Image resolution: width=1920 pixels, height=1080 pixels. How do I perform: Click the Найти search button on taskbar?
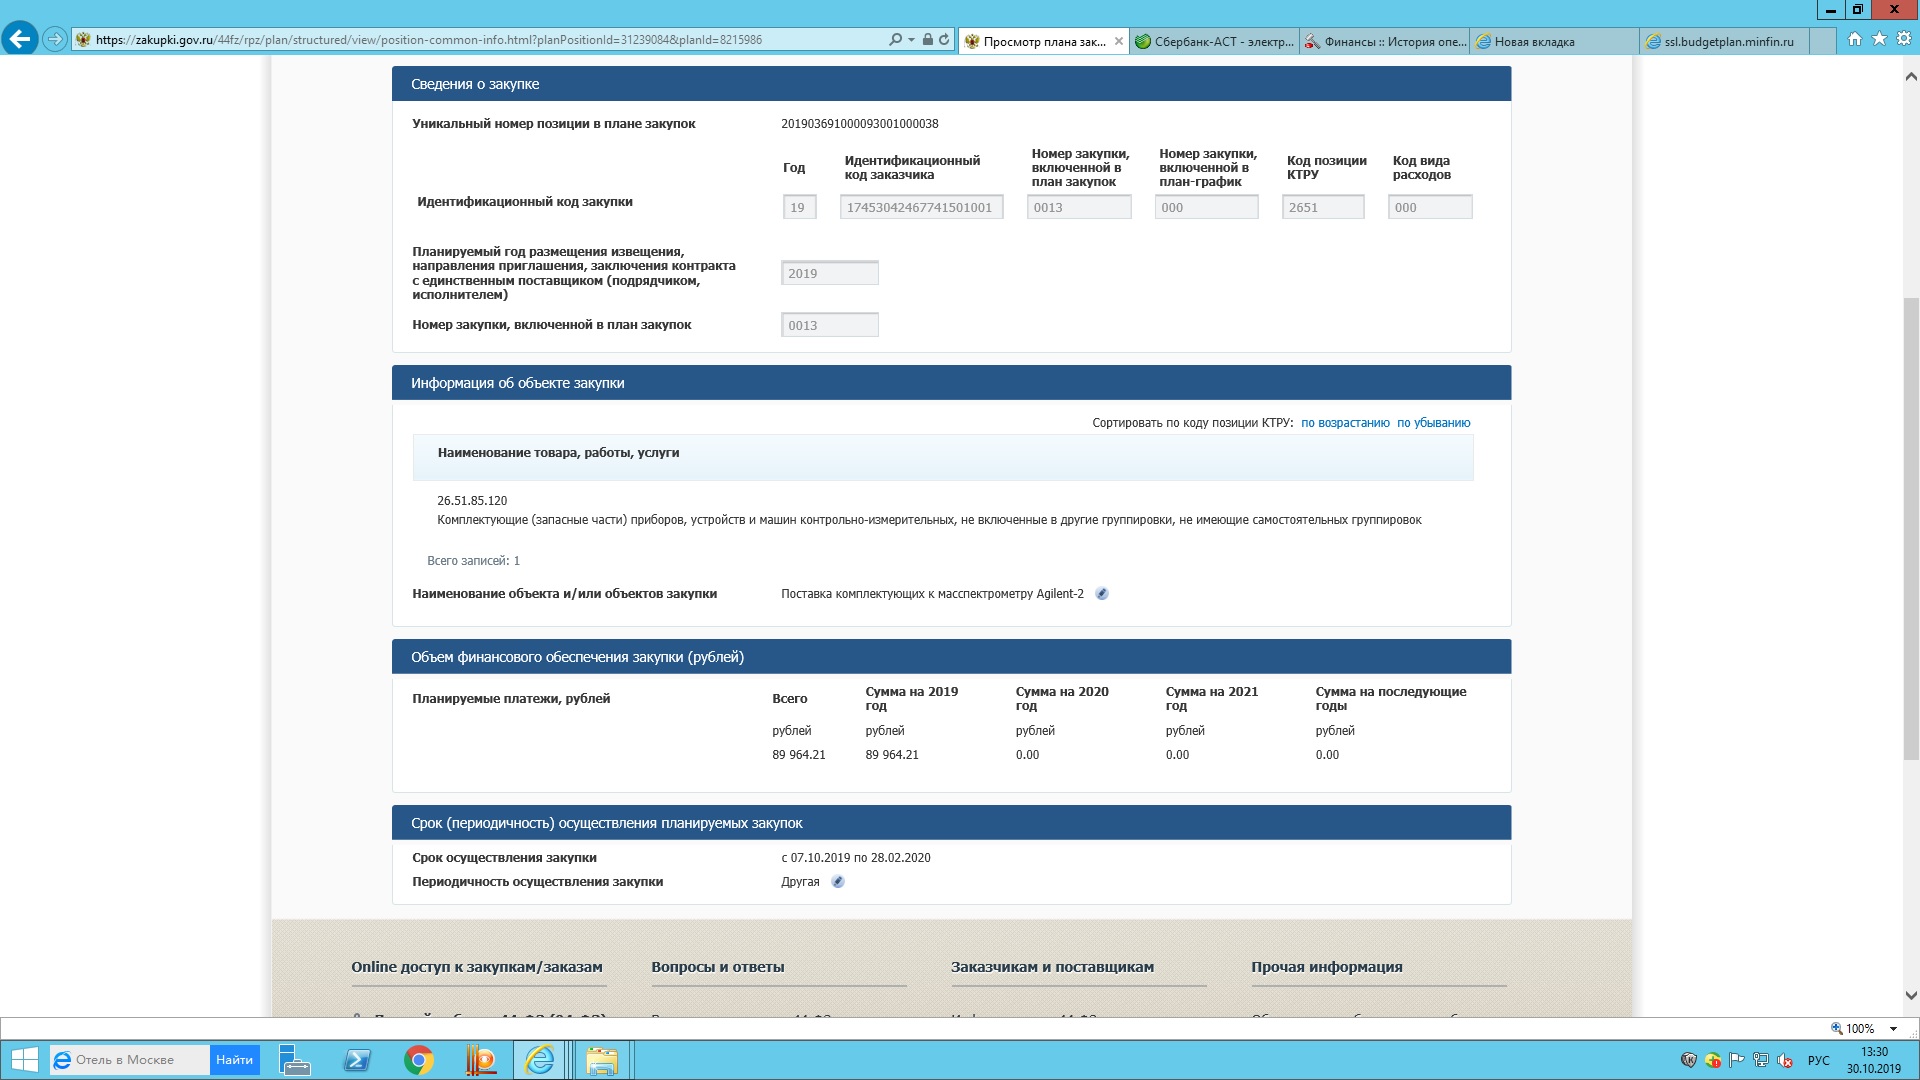235,1060
